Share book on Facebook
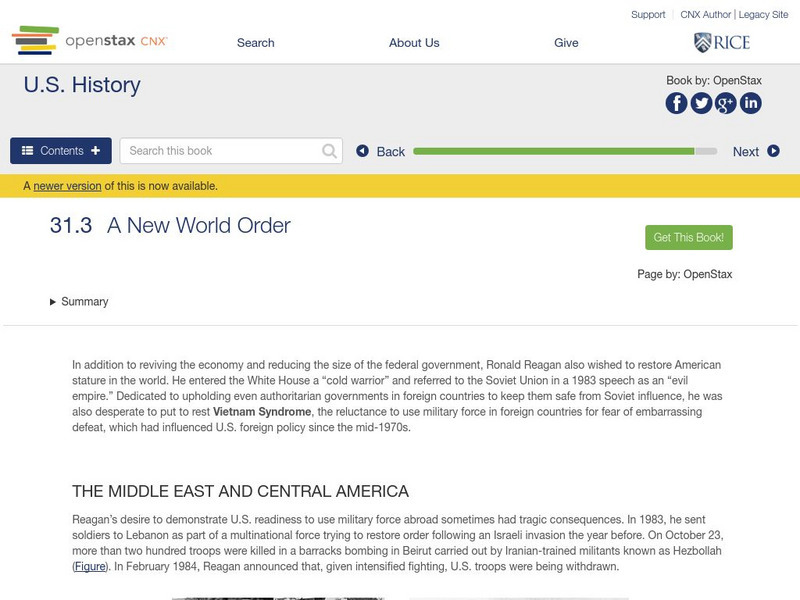The image size is (800, 600). [x=676, y=103]
